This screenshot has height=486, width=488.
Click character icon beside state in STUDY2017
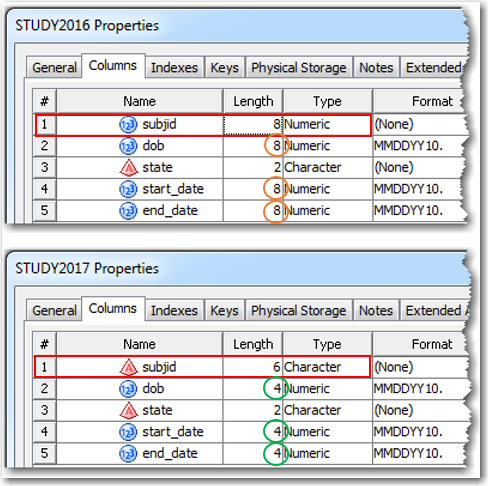(x=129, y=410)
